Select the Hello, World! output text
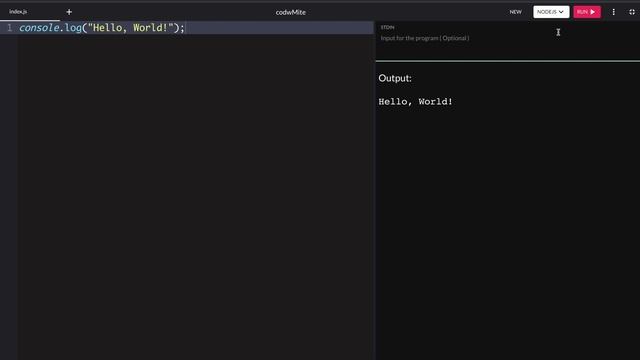Image resolution: width=640 pixels, height=360 pixels. [415, 102]
